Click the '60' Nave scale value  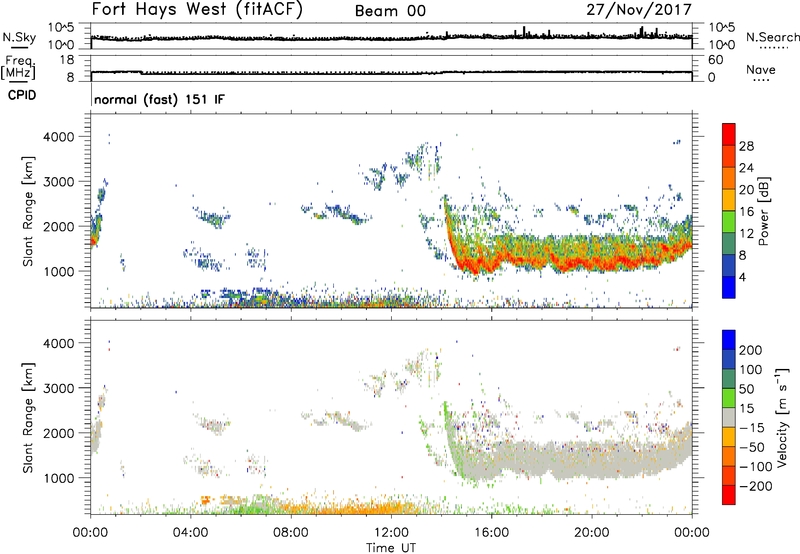(715, 60)
